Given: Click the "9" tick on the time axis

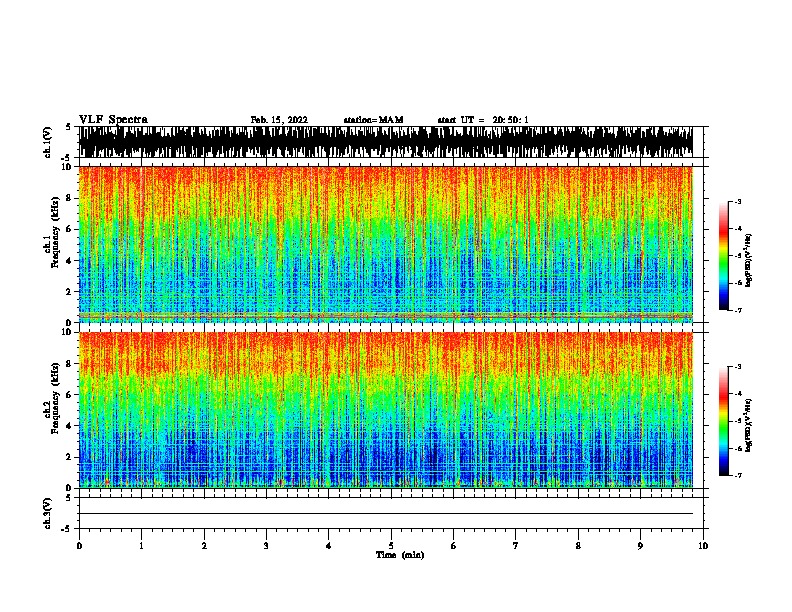Looking at the screenshot, I should 640,546.
